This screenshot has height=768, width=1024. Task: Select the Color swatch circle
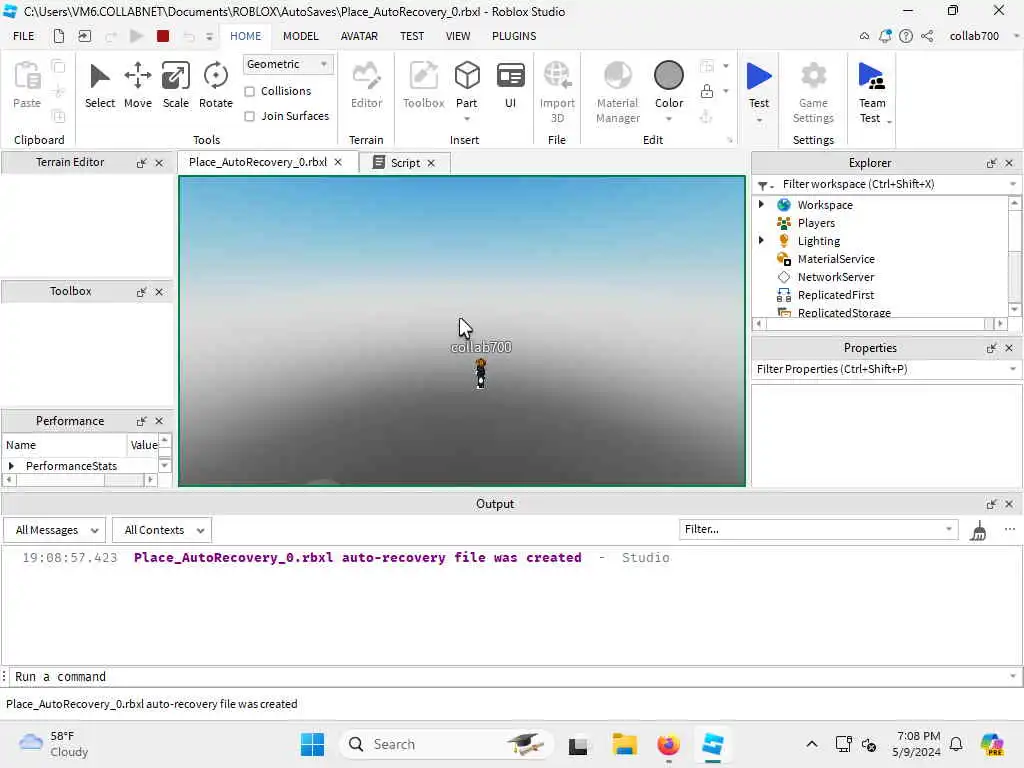coord(669,75)
